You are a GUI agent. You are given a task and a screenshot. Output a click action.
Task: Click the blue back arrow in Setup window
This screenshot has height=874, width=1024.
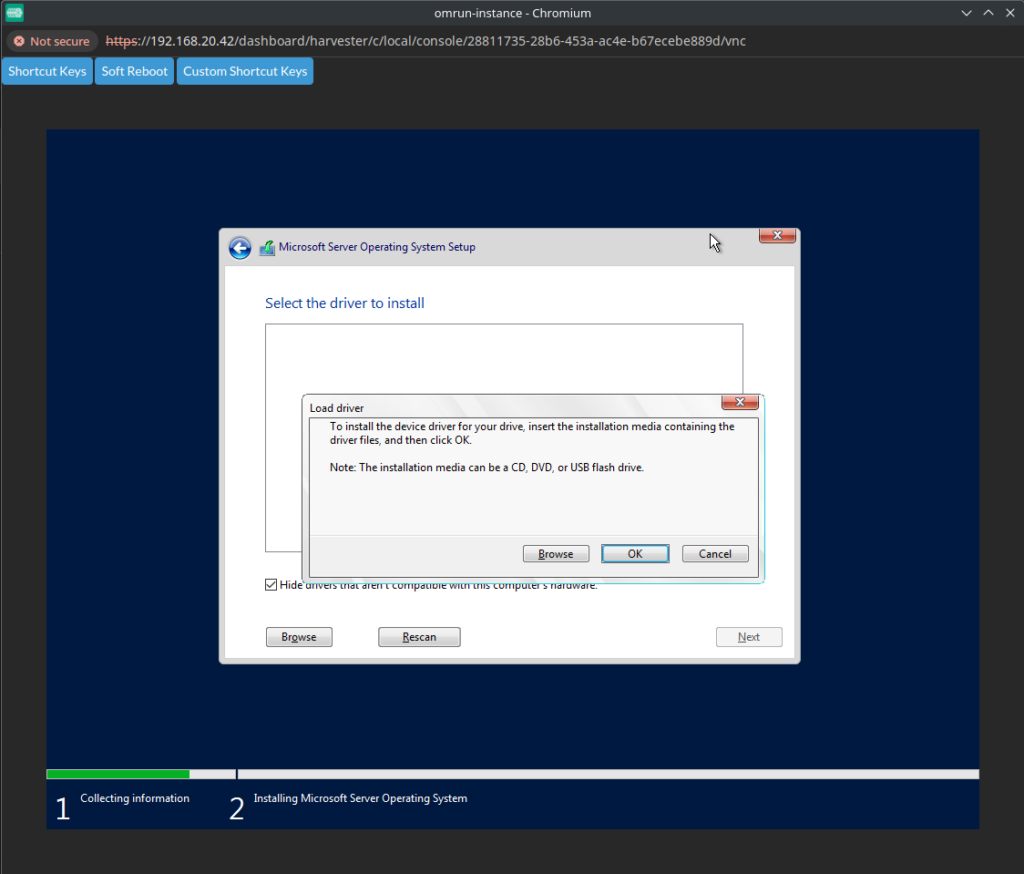pos(240,248)
